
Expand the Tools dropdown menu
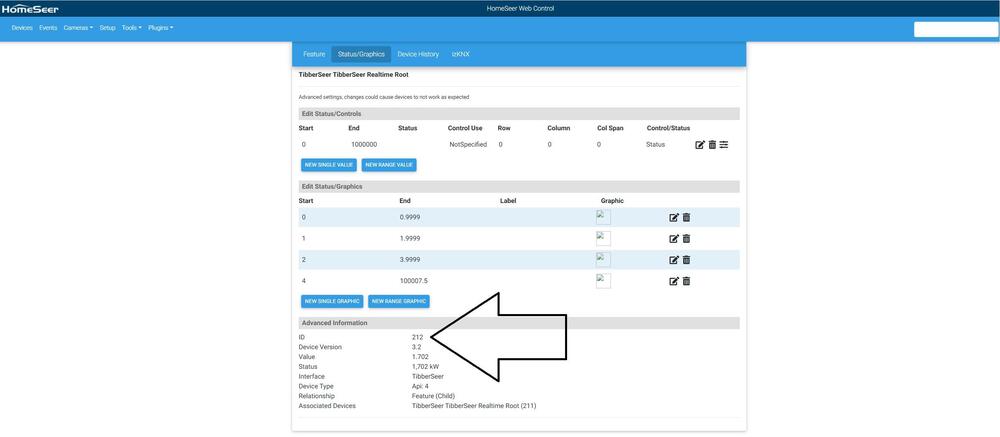pyautogui.click(x=131, y=28)
